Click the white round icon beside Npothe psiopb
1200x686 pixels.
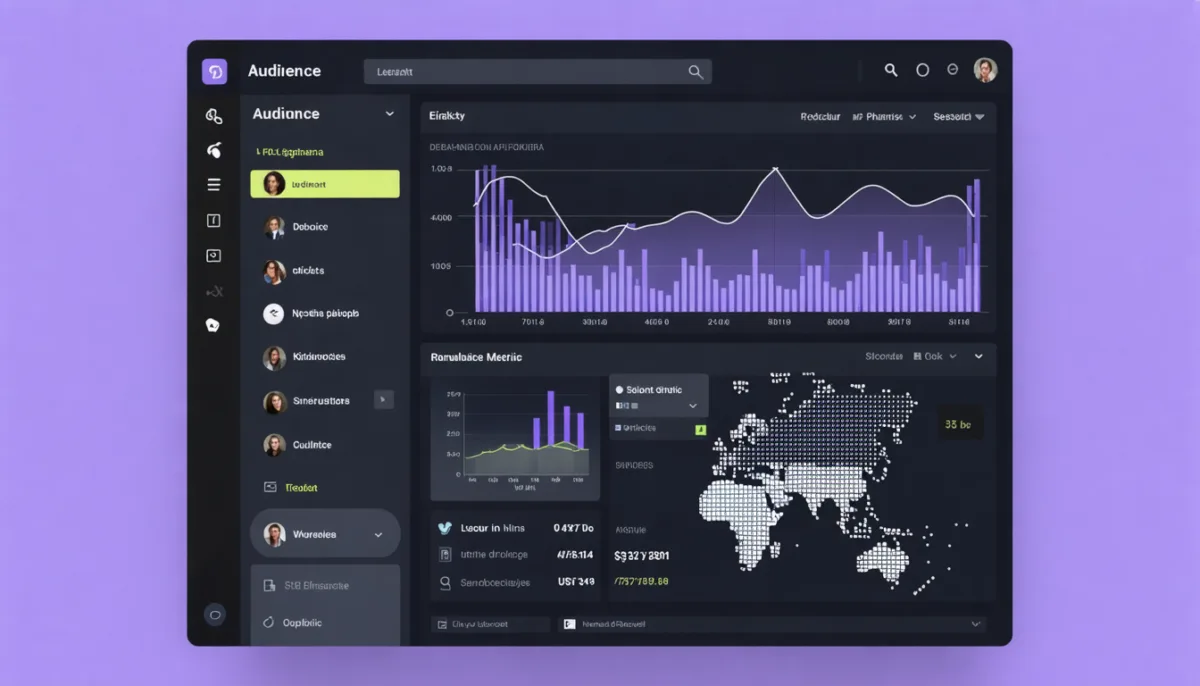[x=273, y=314]
